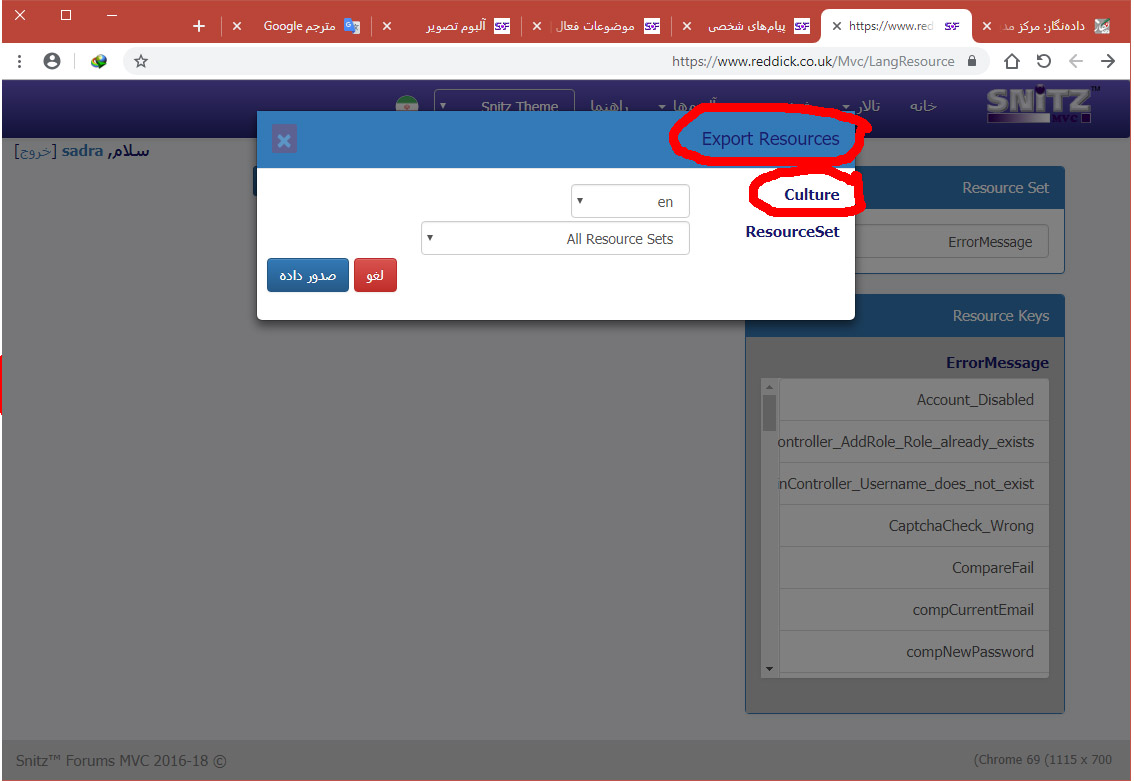Viewport: 1134px width, 781px height.
Task: Open a new tab with plus button
Action: (x=199, y=26)
